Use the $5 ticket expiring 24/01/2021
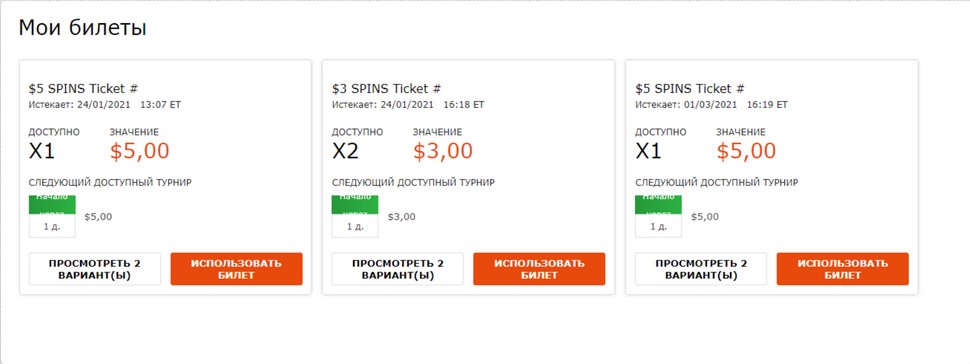 [x=236, y=269]
